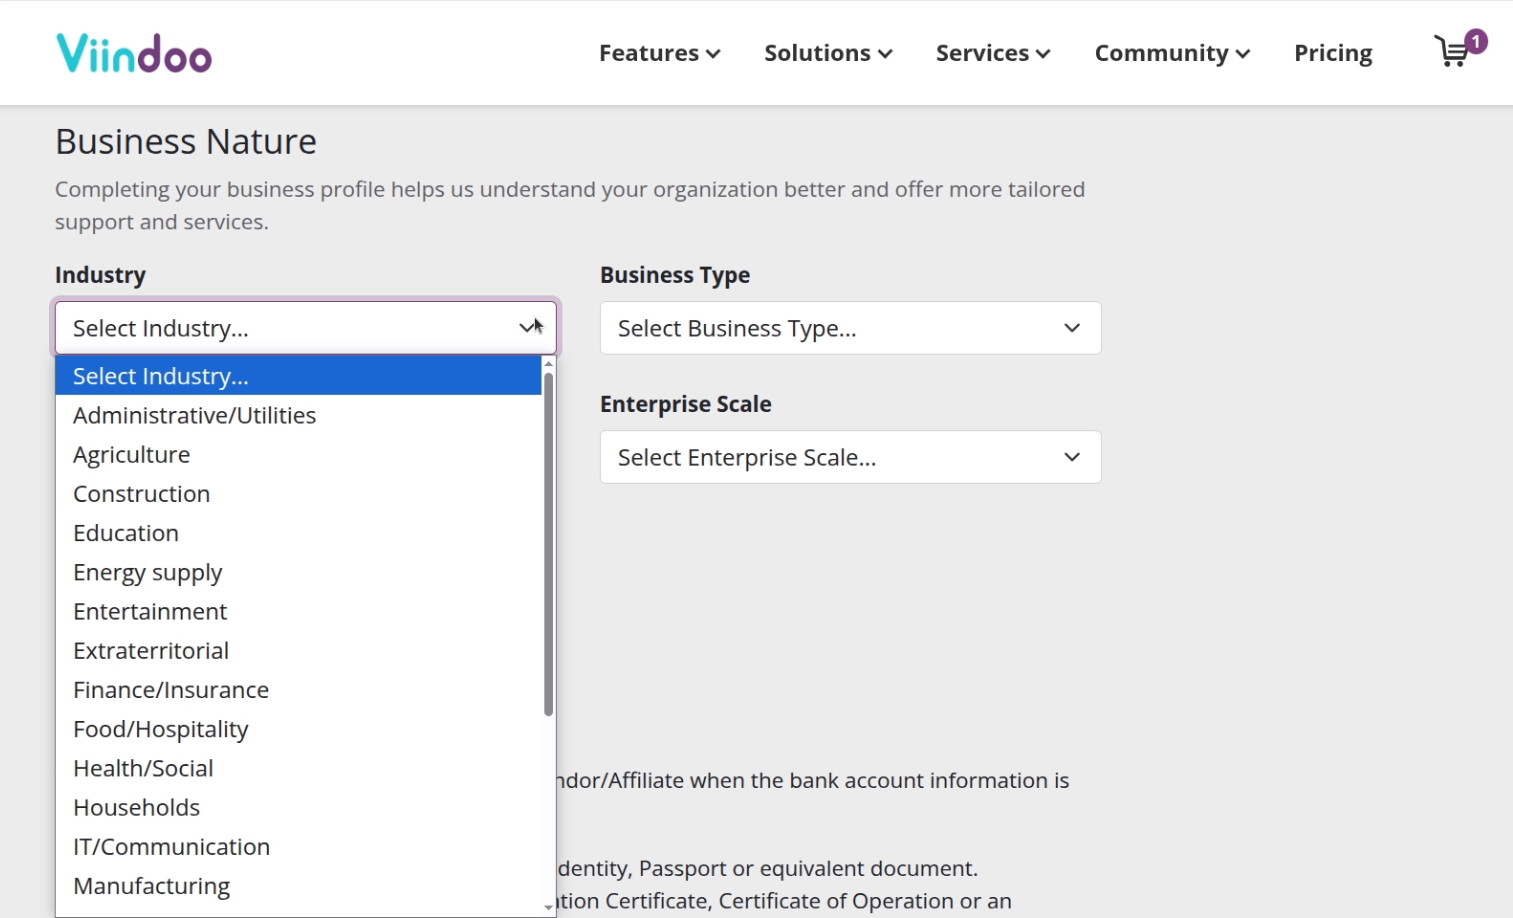Open the Business Type dropdown
This screenshot has width=1513, height=918.
point(850,328)
